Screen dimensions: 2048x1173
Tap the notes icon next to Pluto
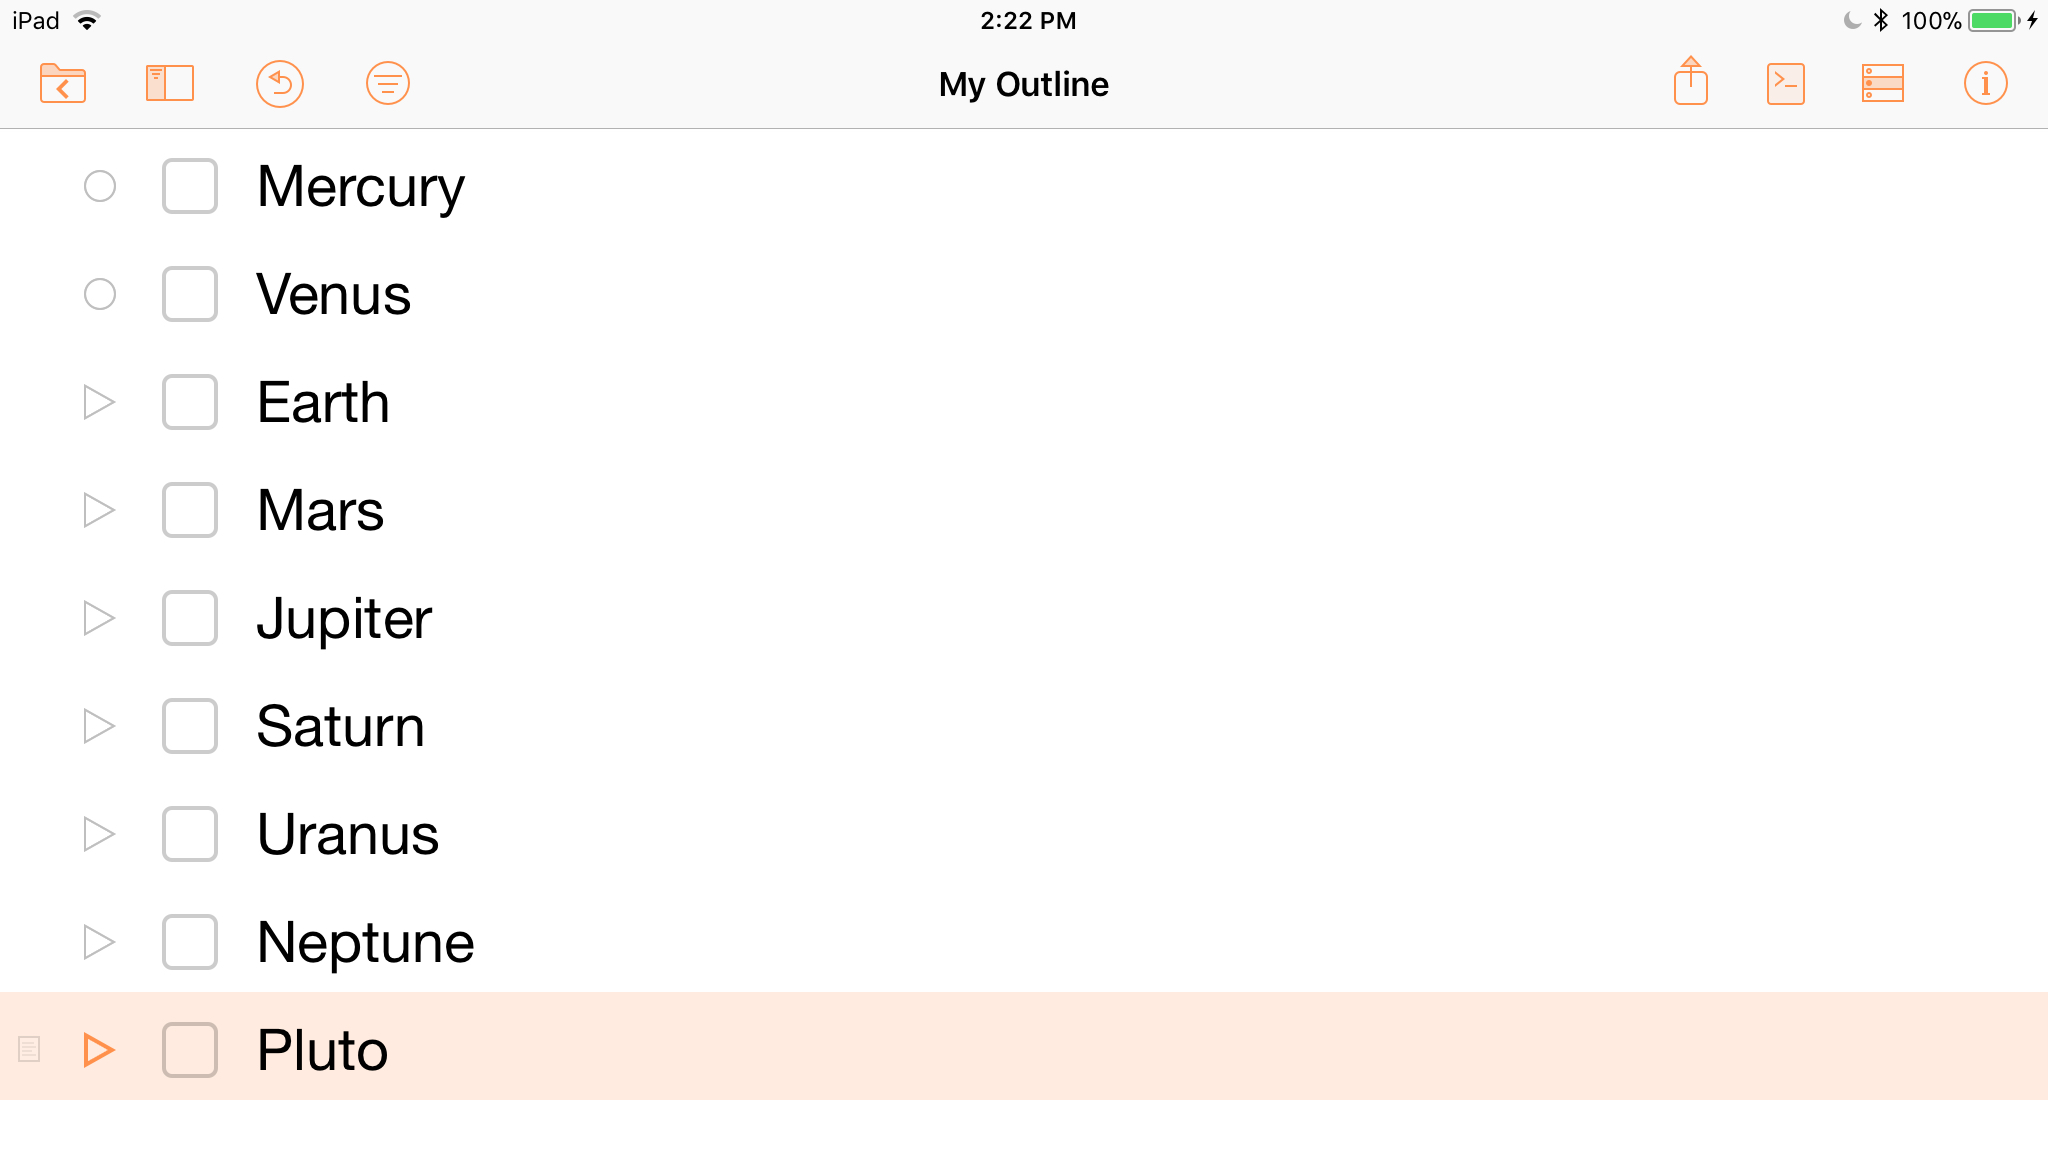tap(28, 1049)
